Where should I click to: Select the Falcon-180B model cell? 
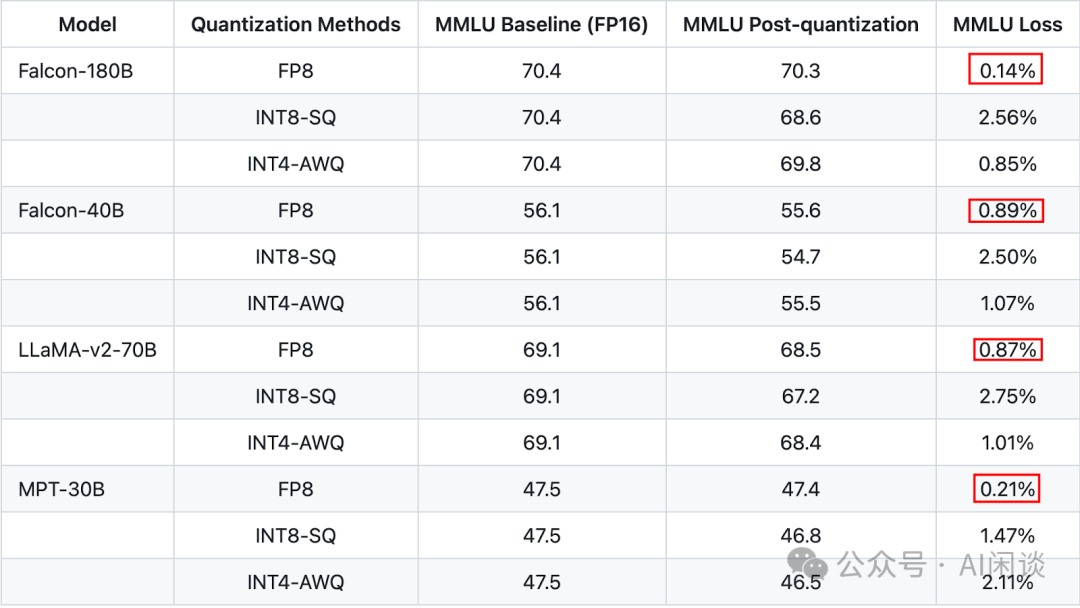pos(76,71)
